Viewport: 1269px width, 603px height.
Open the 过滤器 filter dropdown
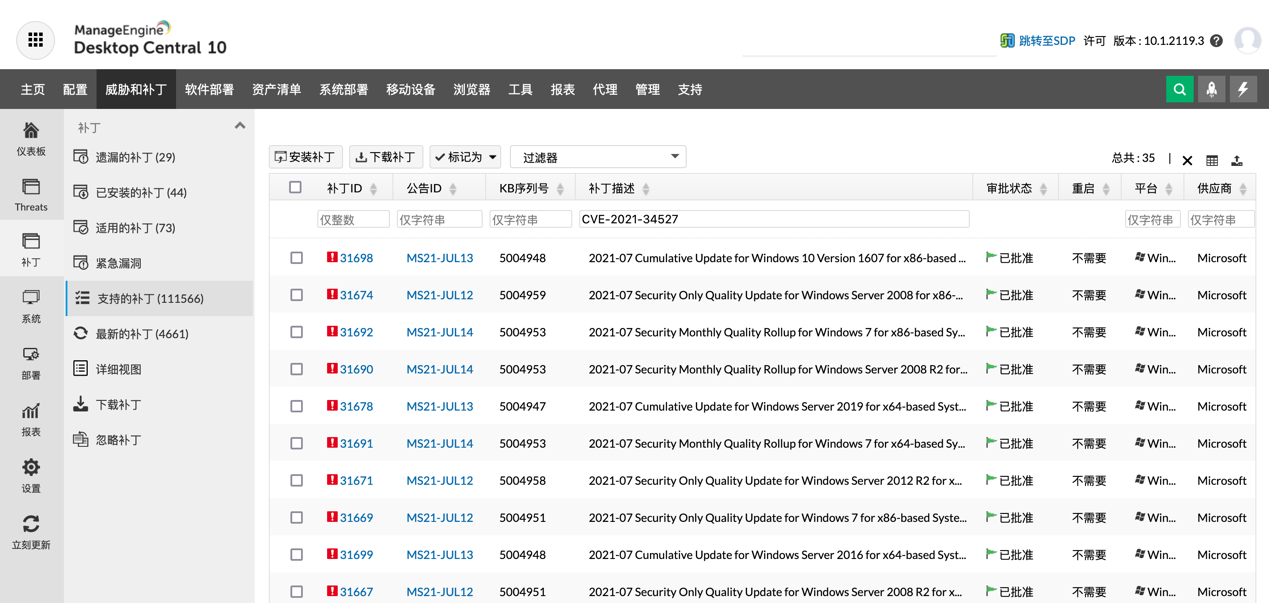(x=598, y=157)
